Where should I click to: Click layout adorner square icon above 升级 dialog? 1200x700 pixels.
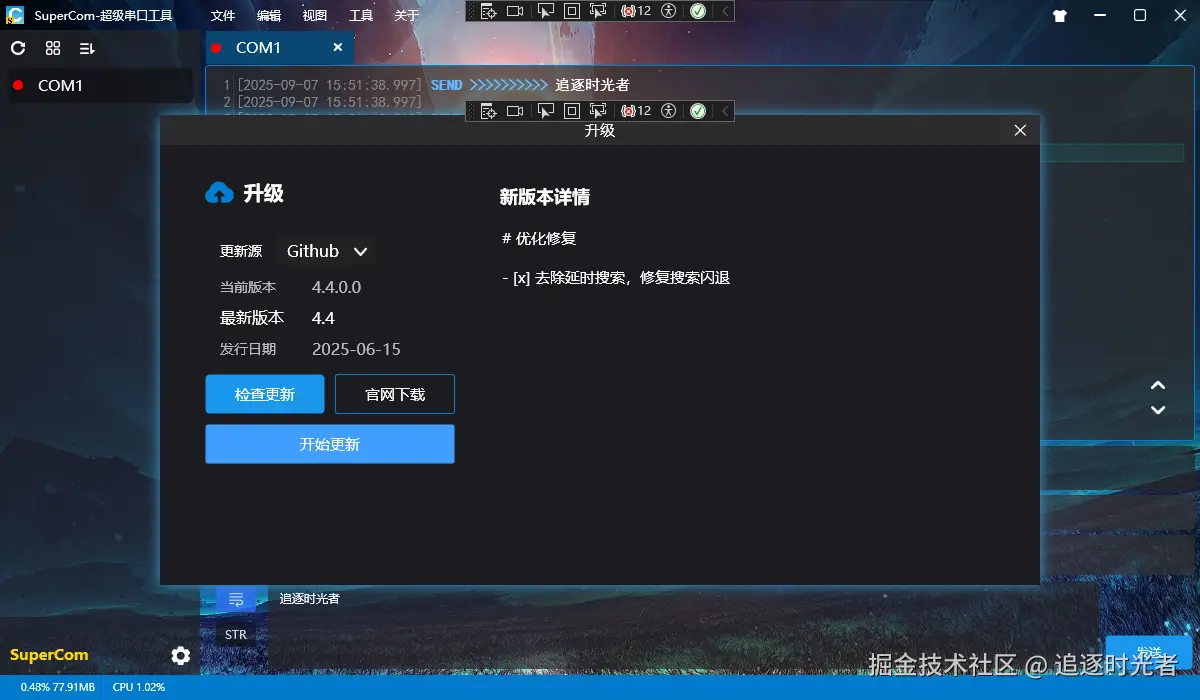[571, 111]
